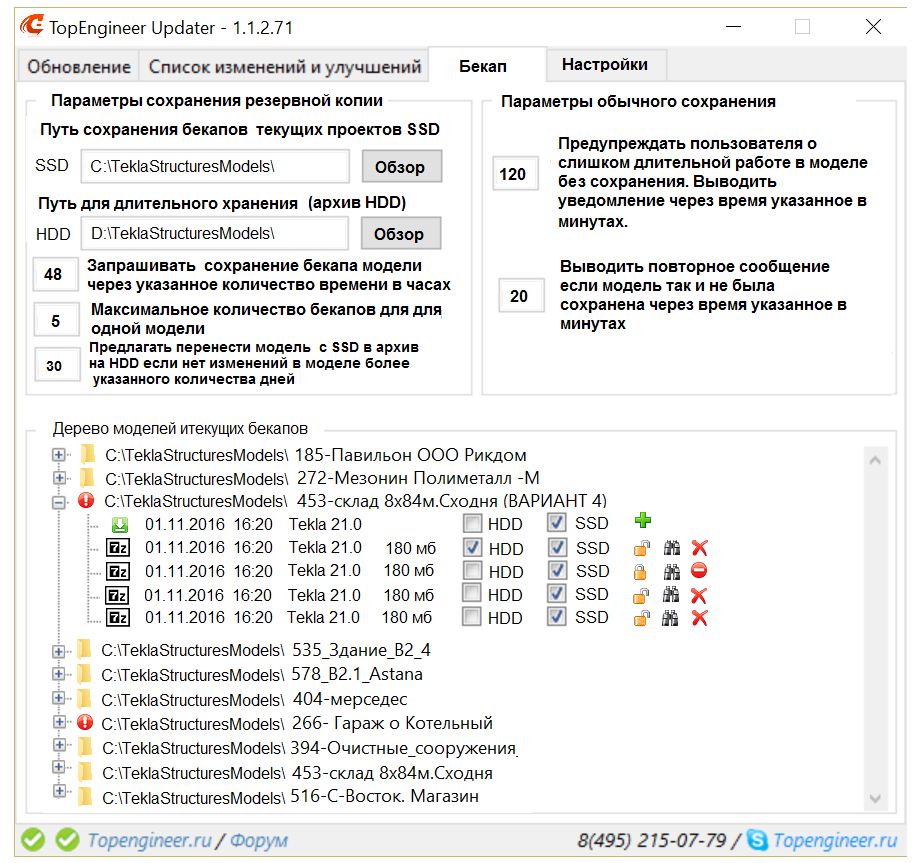This screenshot has height=863, width=912.
Task: Click 7z archive icon in the locked backup row
Action: pyautogui.click(x=118, y=571)
